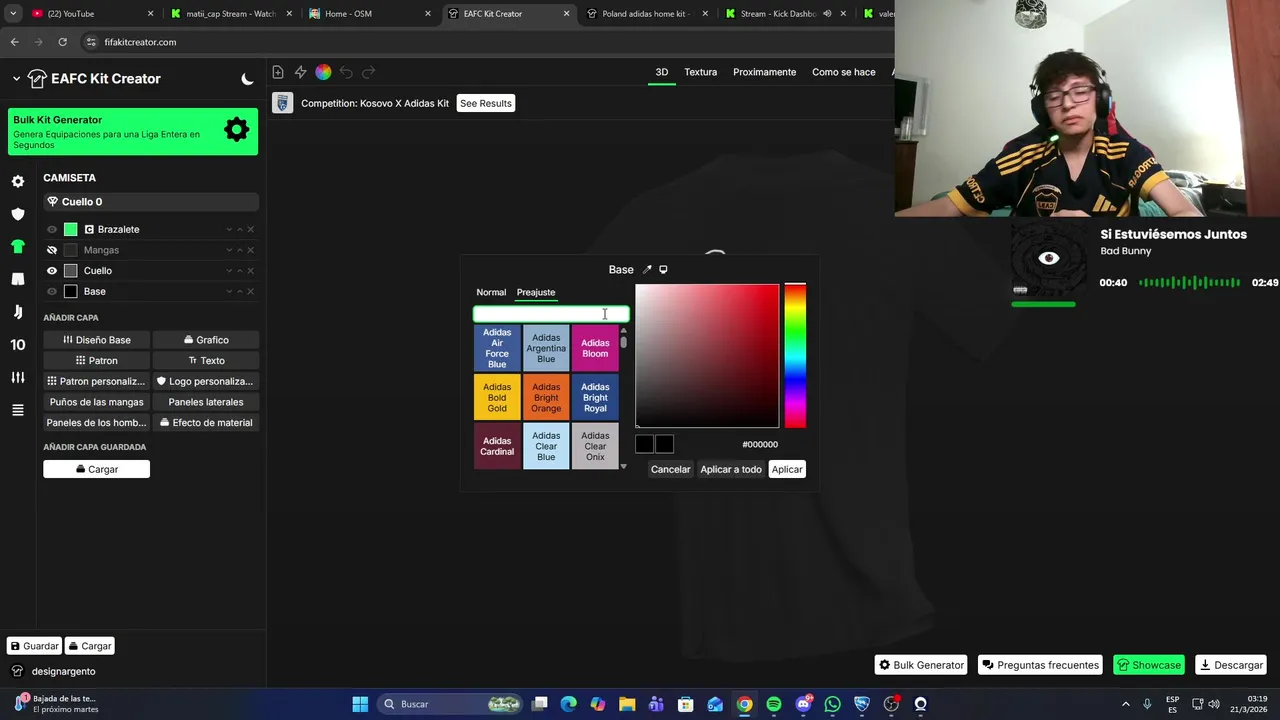Viewport: 1280px width, 720px height.
Task: Move the Mangas layer down with chevron
Action: 229,250
